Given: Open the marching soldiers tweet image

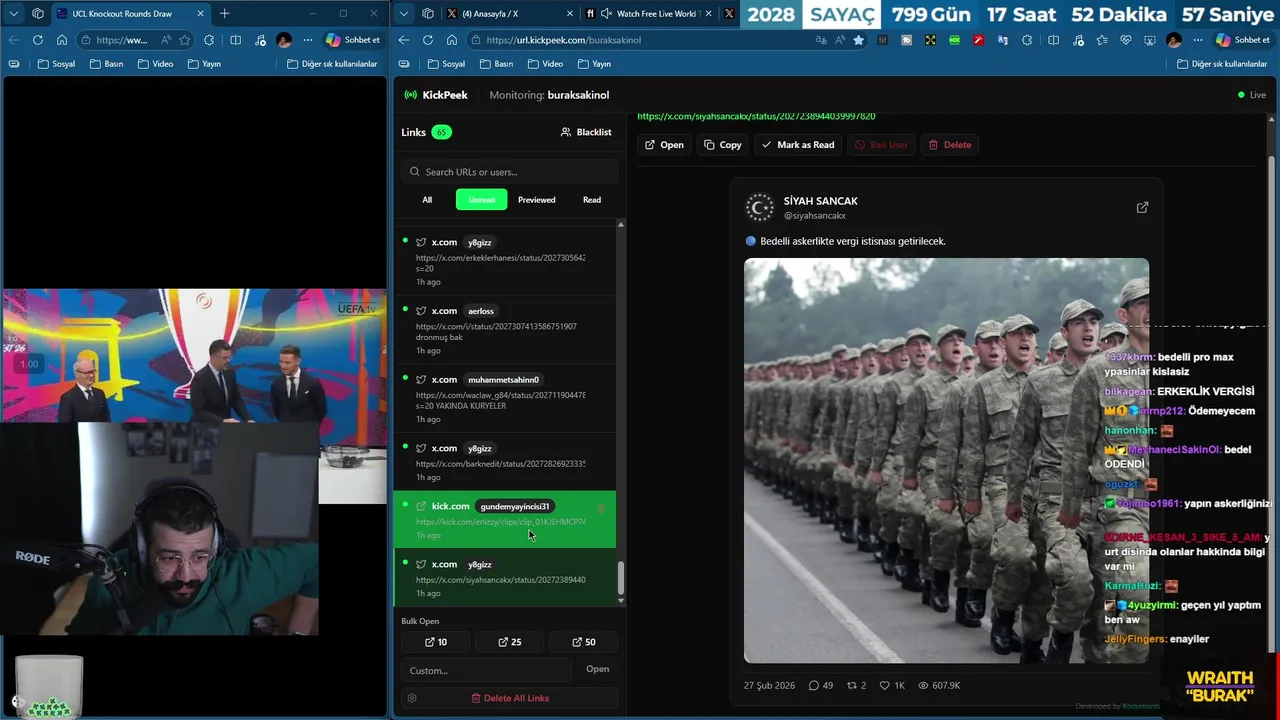Looking at the screenshot, I should click(946, 460).
